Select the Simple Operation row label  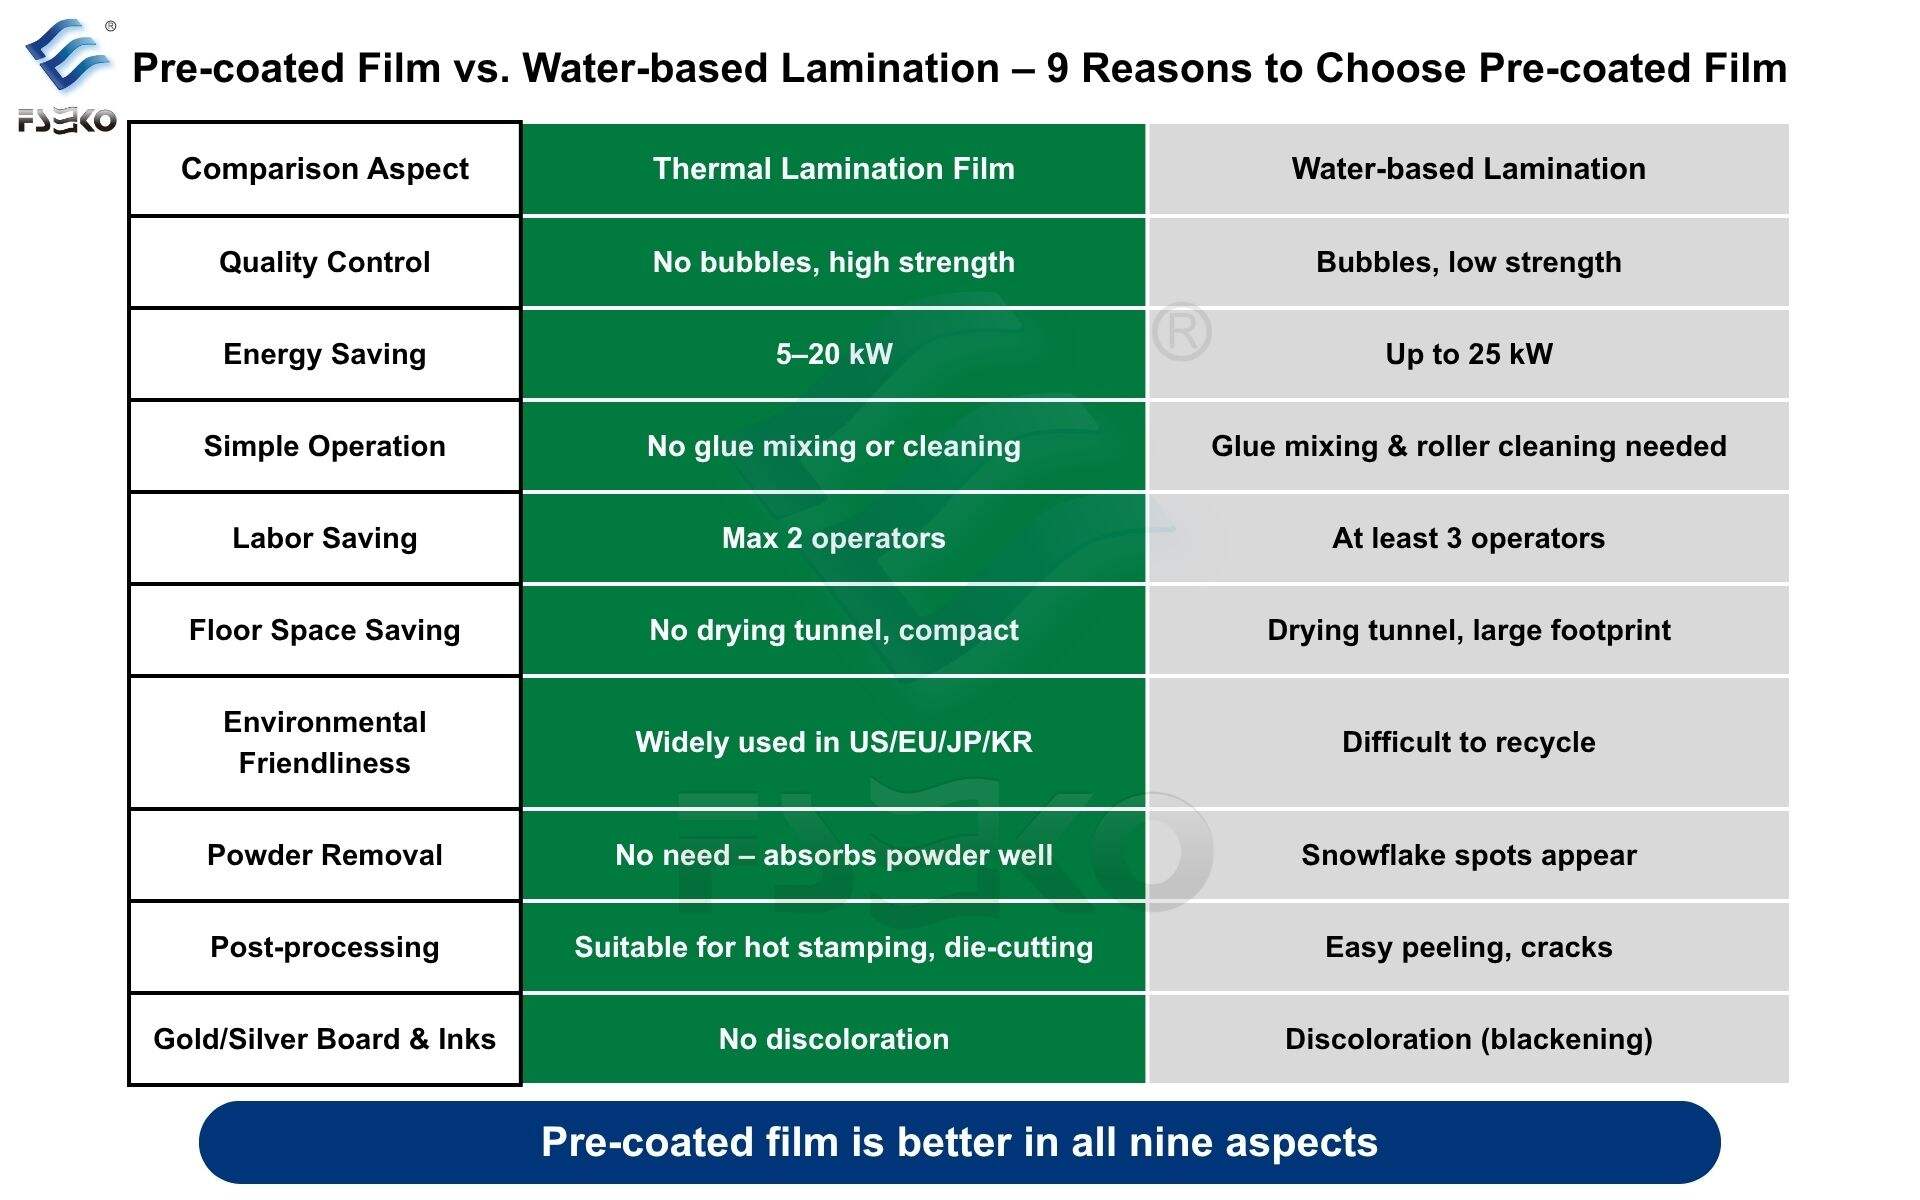click(x=325, y=446)
